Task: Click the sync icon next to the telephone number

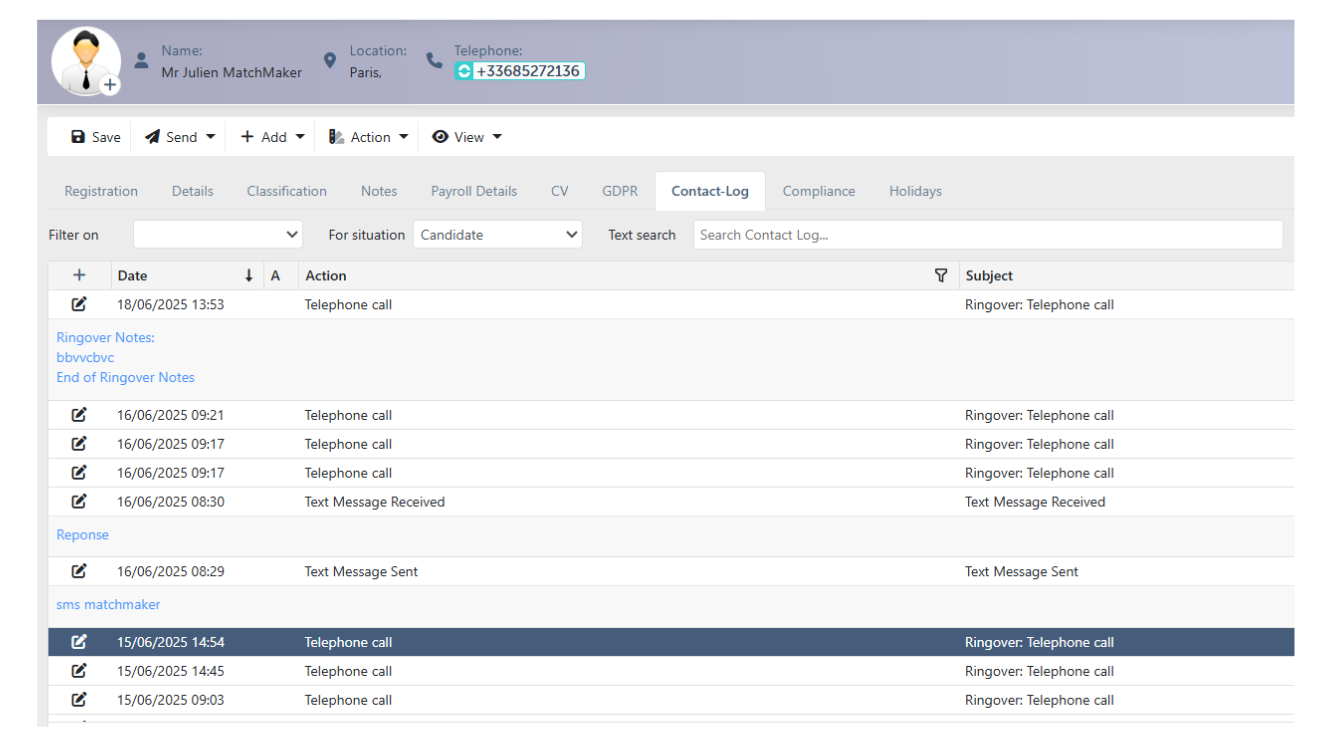Action: point(462,71)
